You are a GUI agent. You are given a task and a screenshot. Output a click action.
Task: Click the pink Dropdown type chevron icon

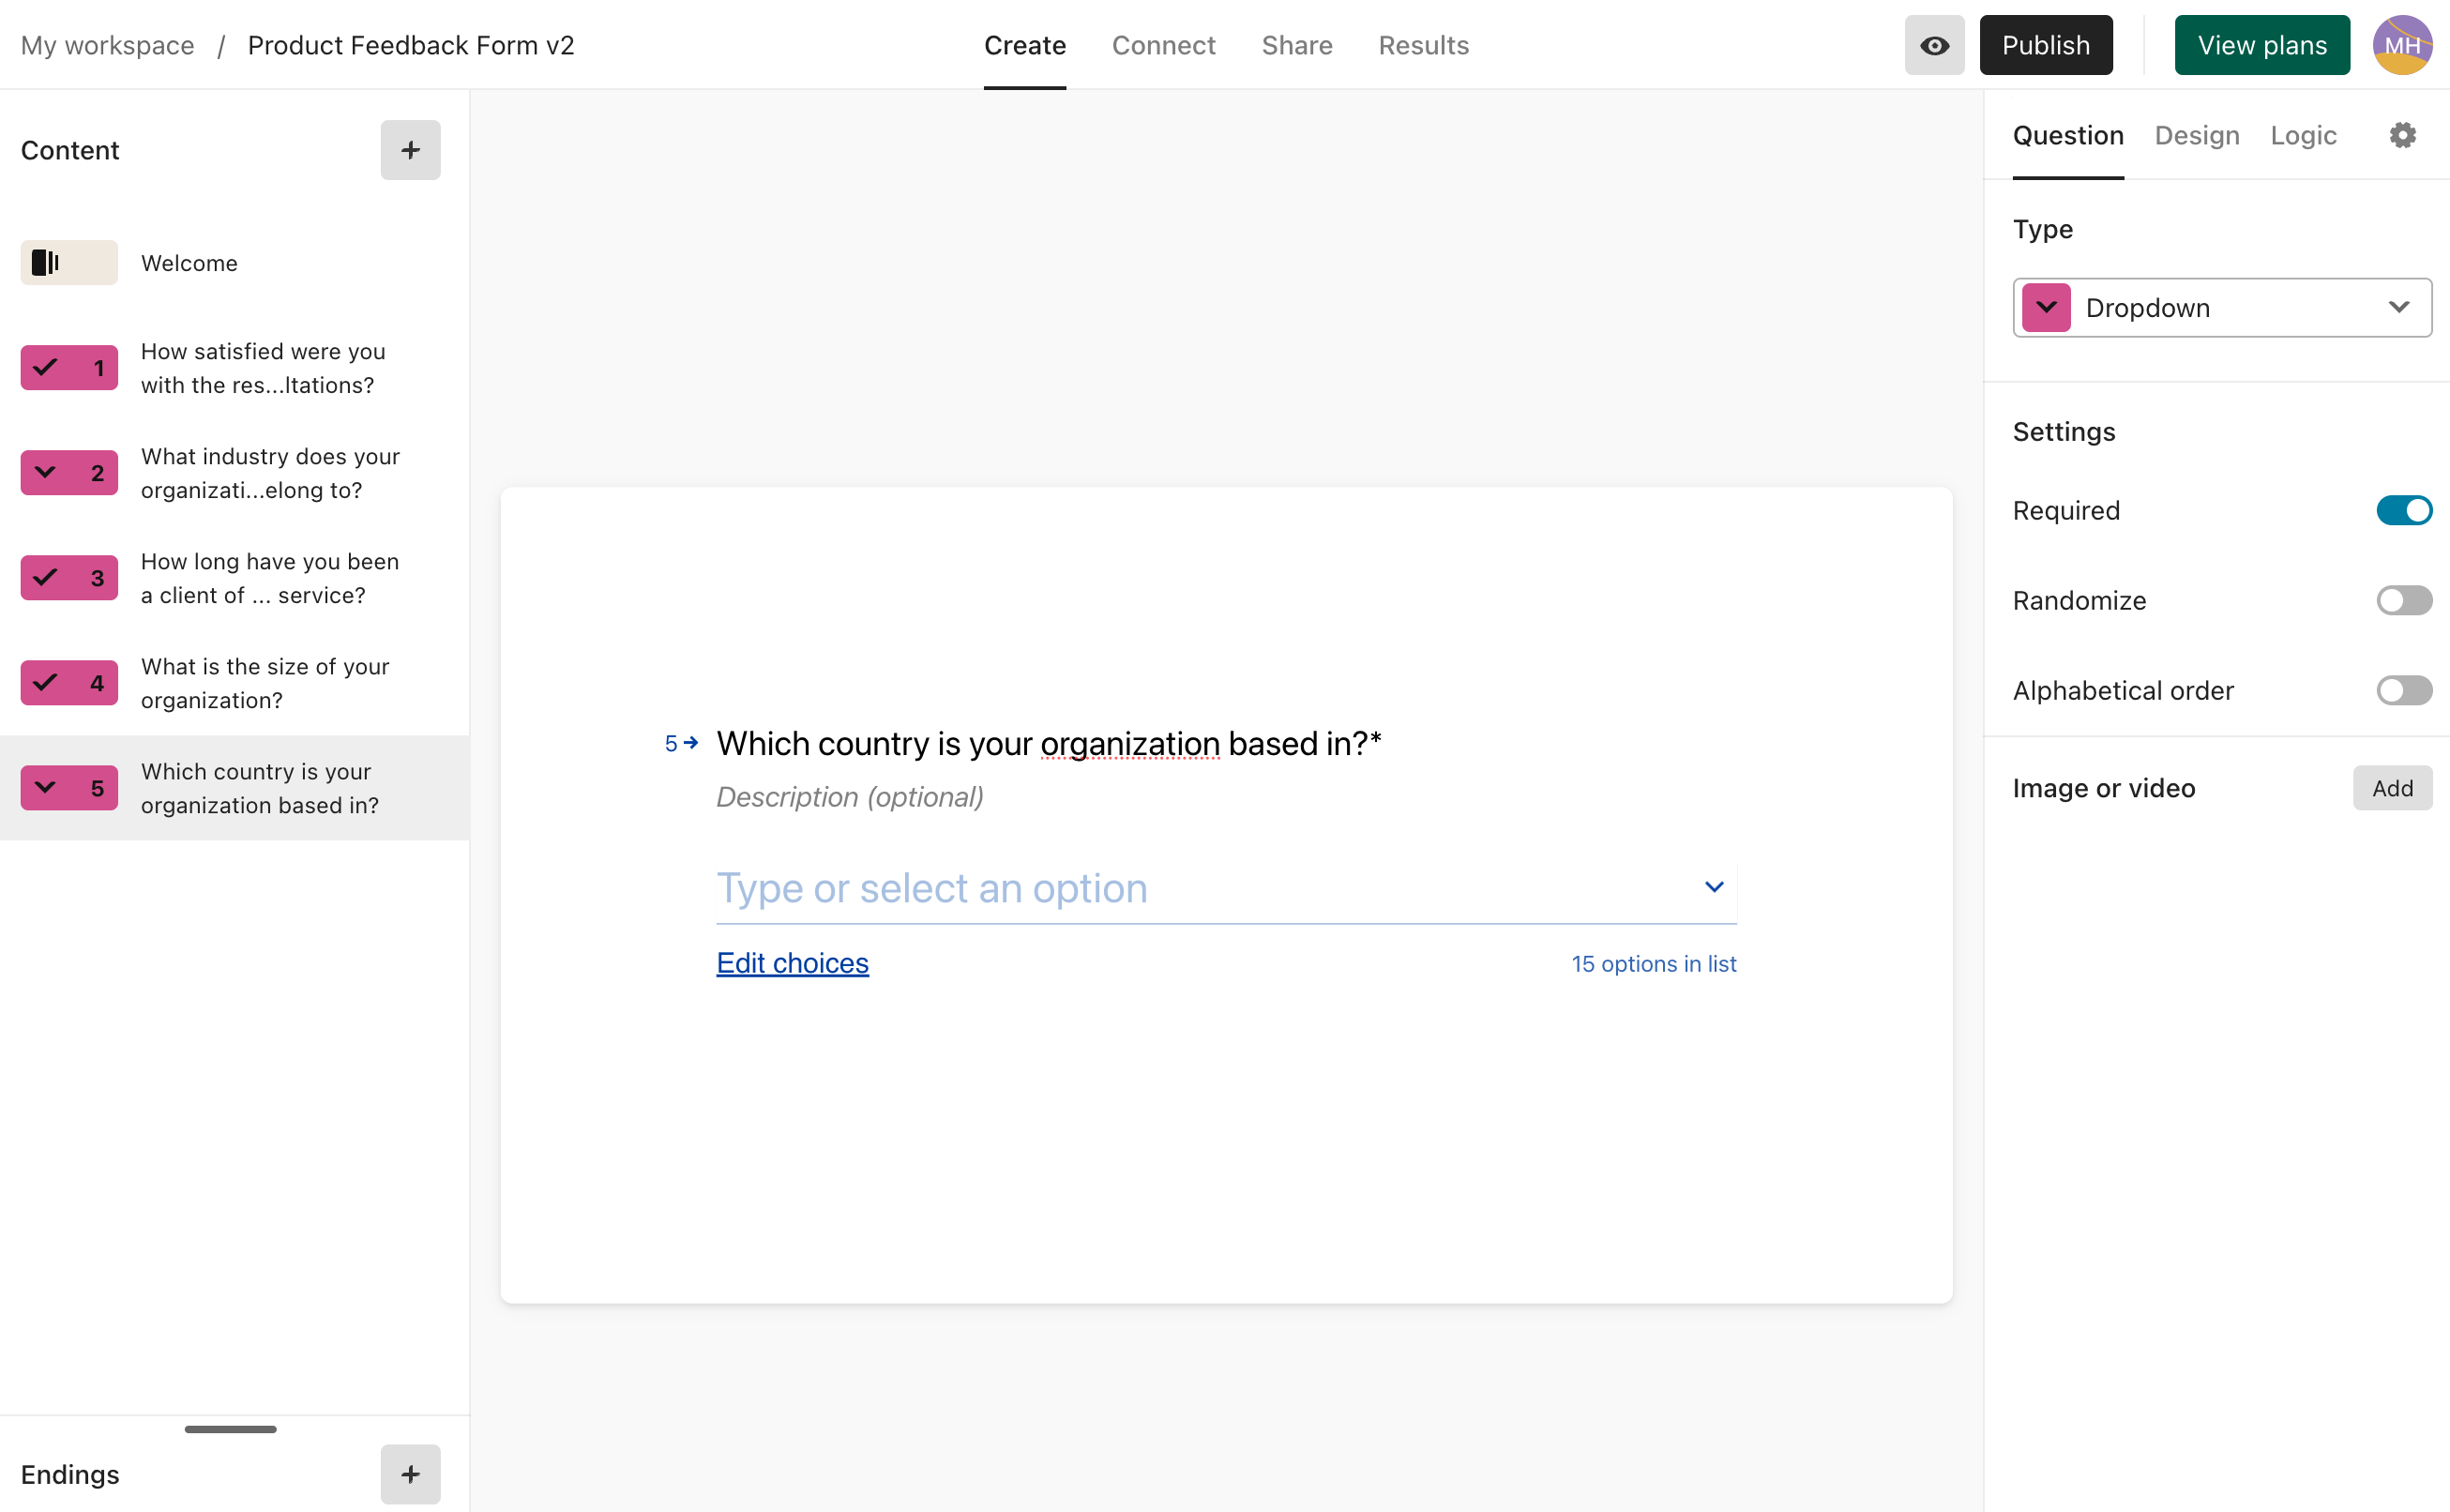click(2045, 308)
